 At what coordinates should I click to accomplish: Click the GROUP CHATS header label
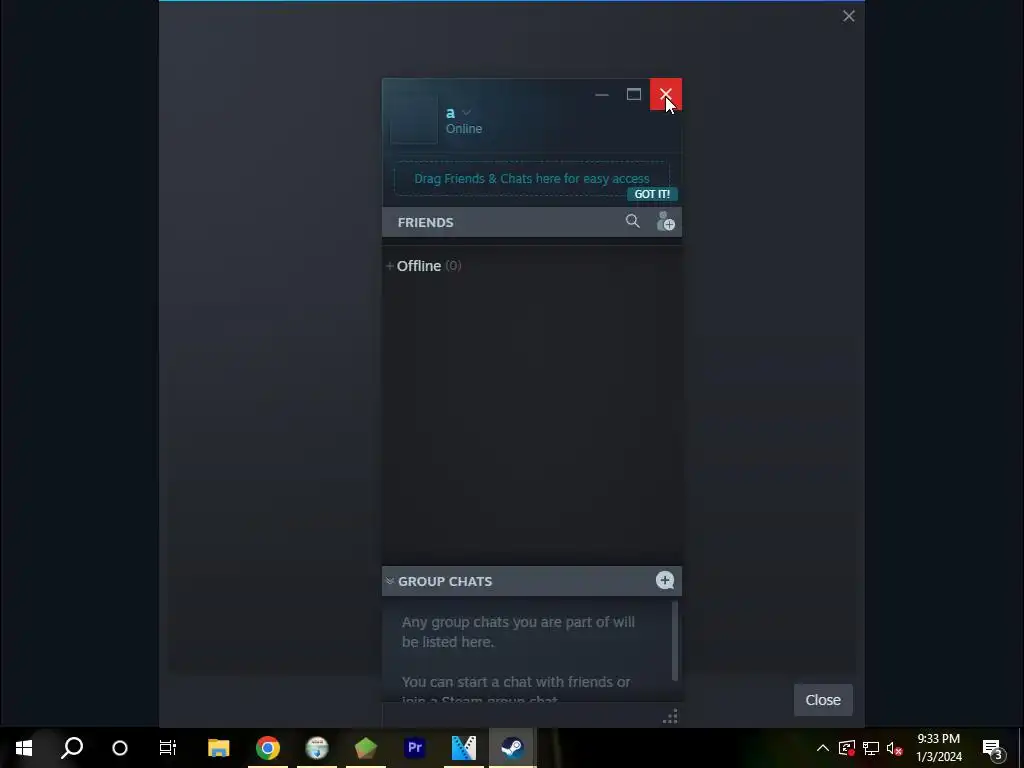445,581
